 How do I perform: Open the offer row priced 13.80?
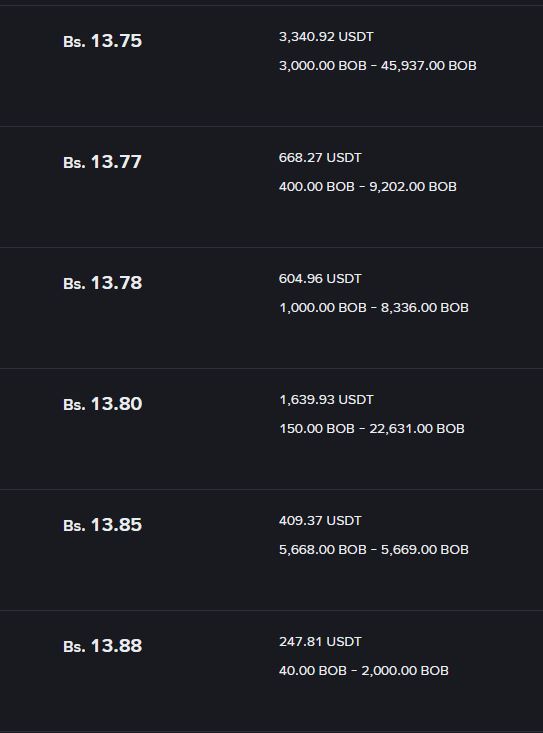pyautogui.click(x=272, y=429)
